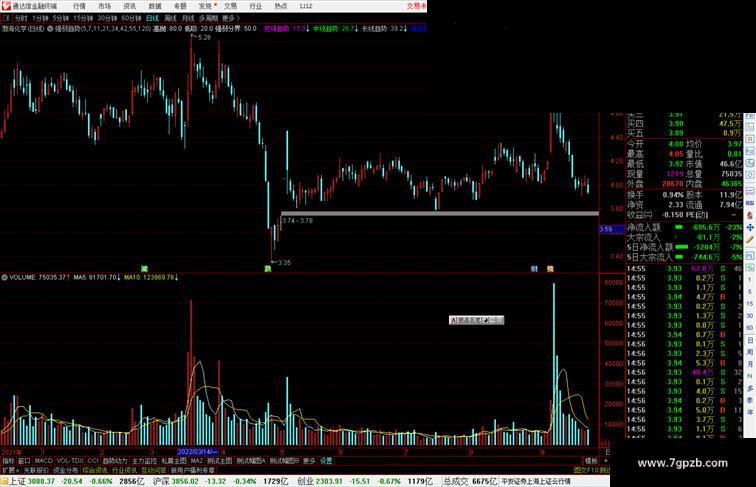Open the 行情 menu
The width and height of the screenshot is (756, 487).
[79, 6]
